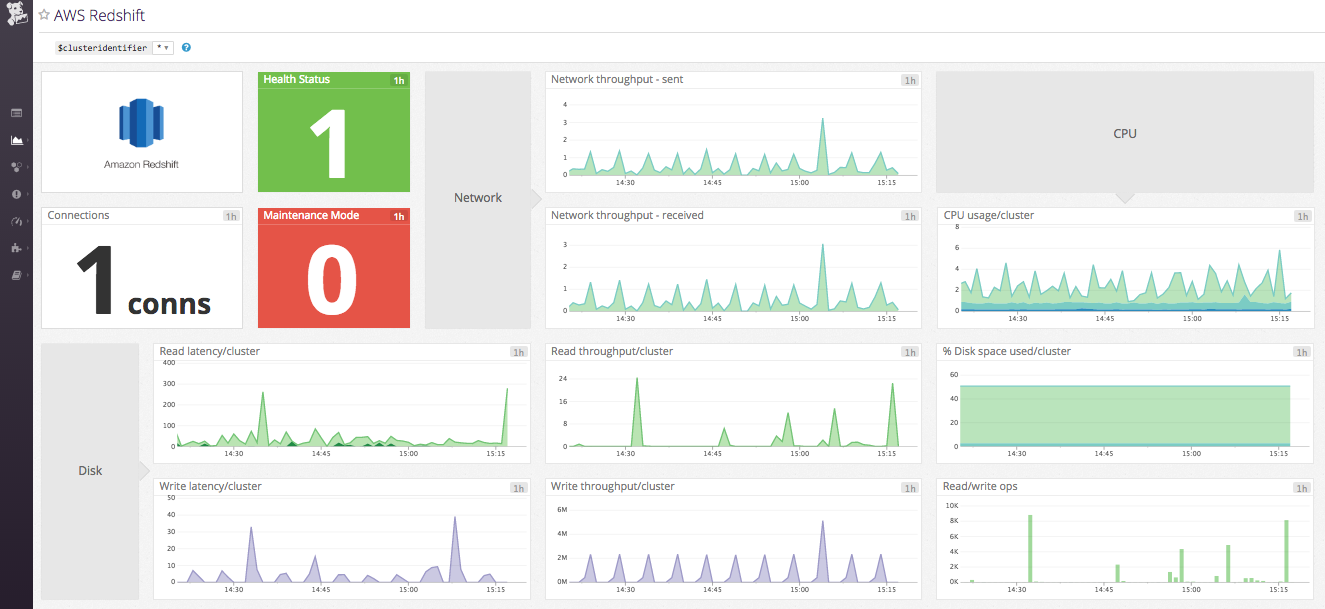Select the Metrics graph icon in sidebar

pos(16,140)
